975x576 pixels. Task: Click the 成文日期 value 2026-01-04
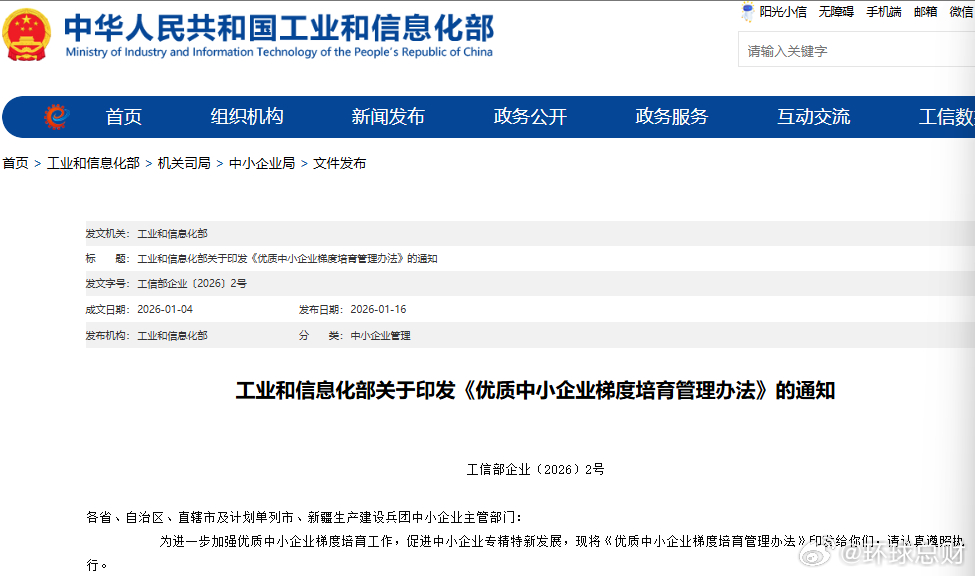pyautogui.click(x=165, y=309)
